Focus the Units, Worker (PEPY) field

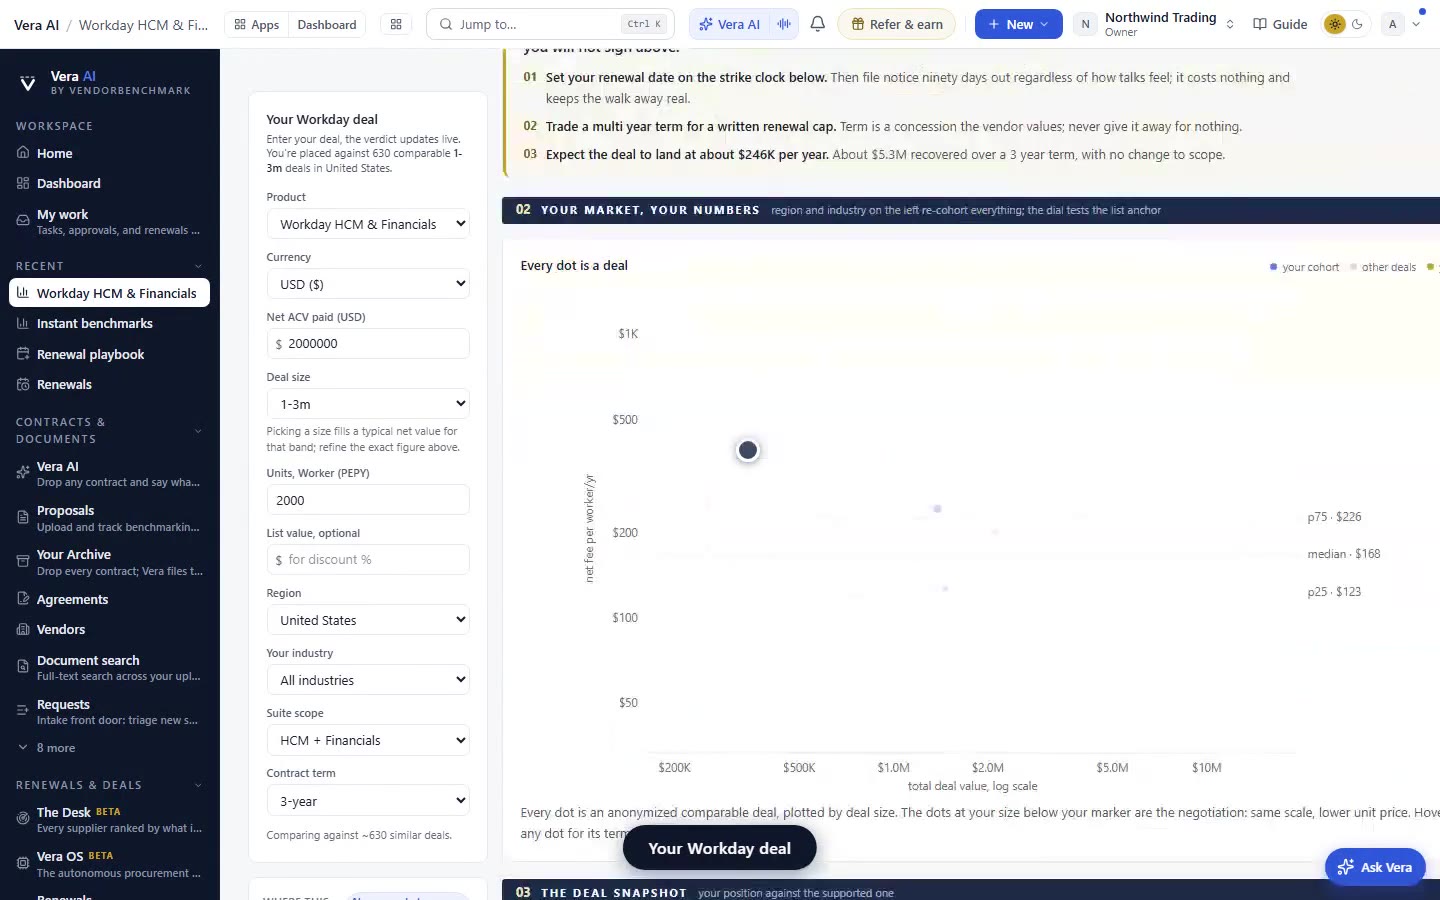(368, 500)
